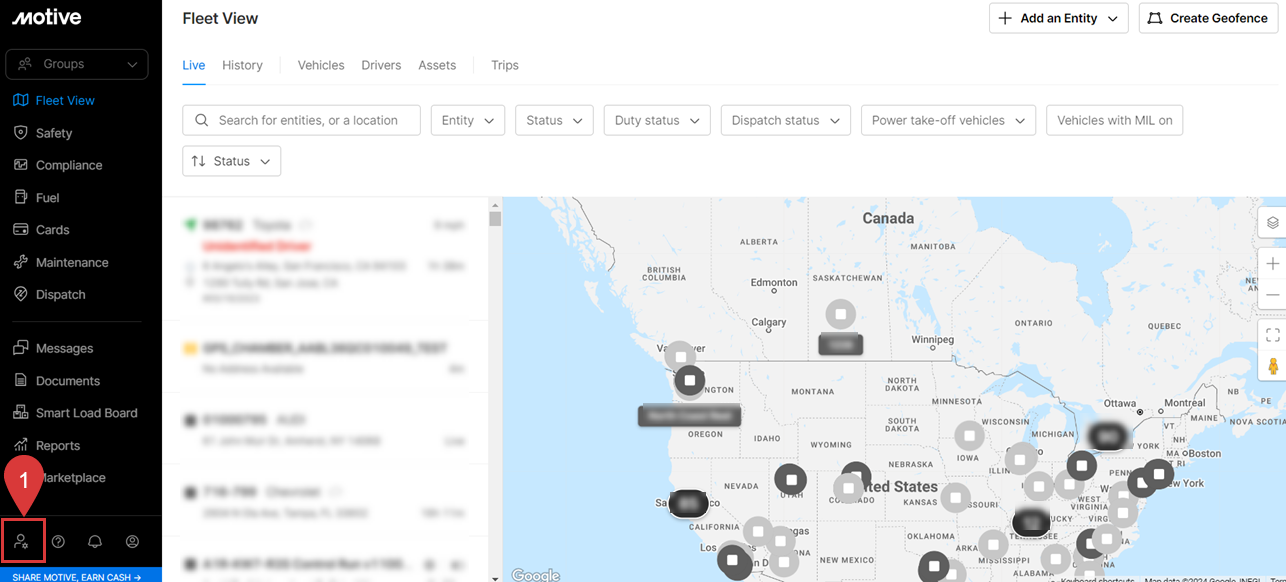1286x582 pixels.
Task: Click the Fuel pump icon
Action: [x=20, y=197]
